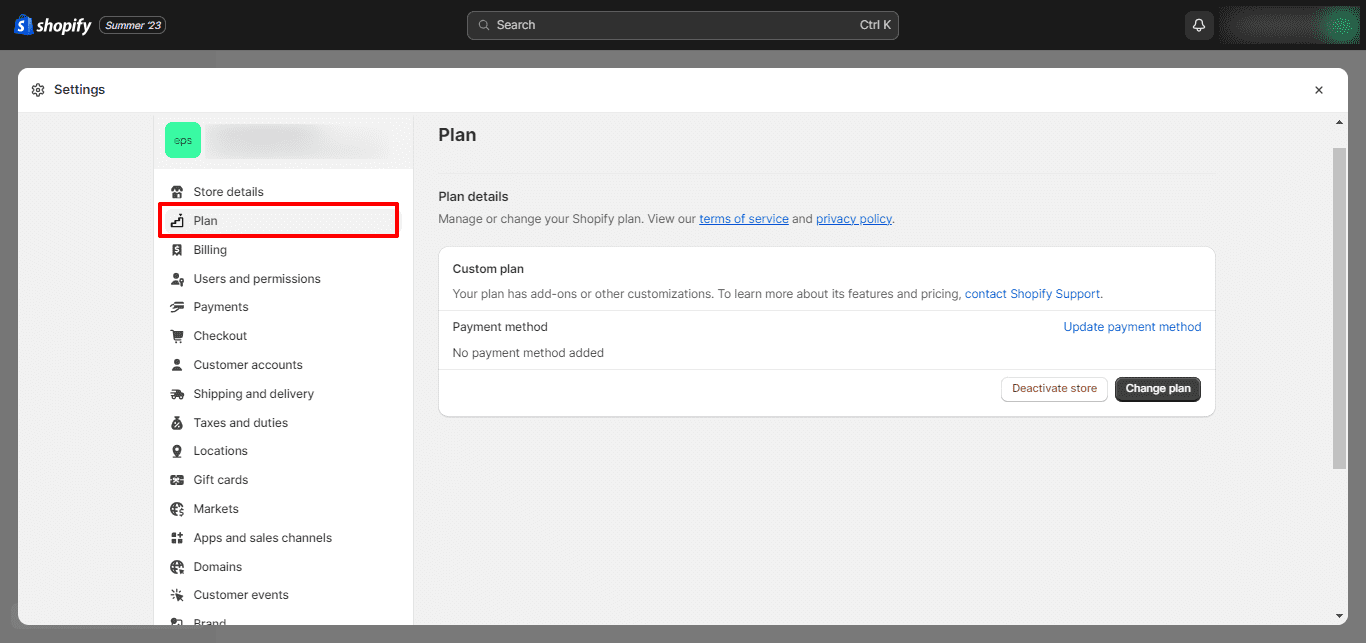Click the Gift cards icon

coord(177,479)
